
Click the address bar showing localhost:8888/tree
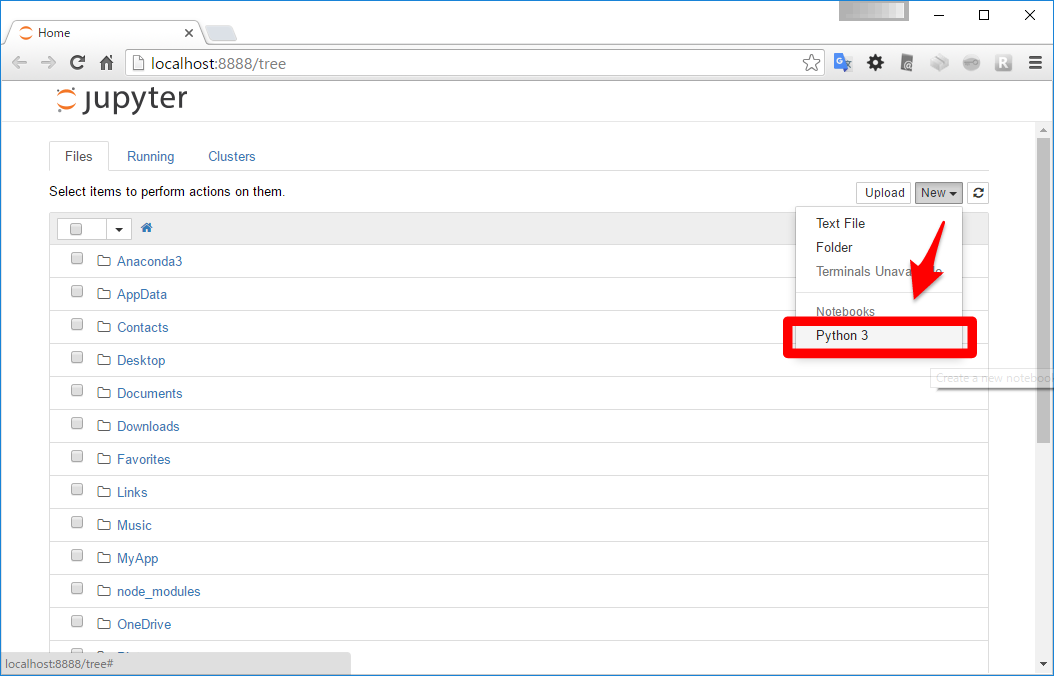coord(475,63)
